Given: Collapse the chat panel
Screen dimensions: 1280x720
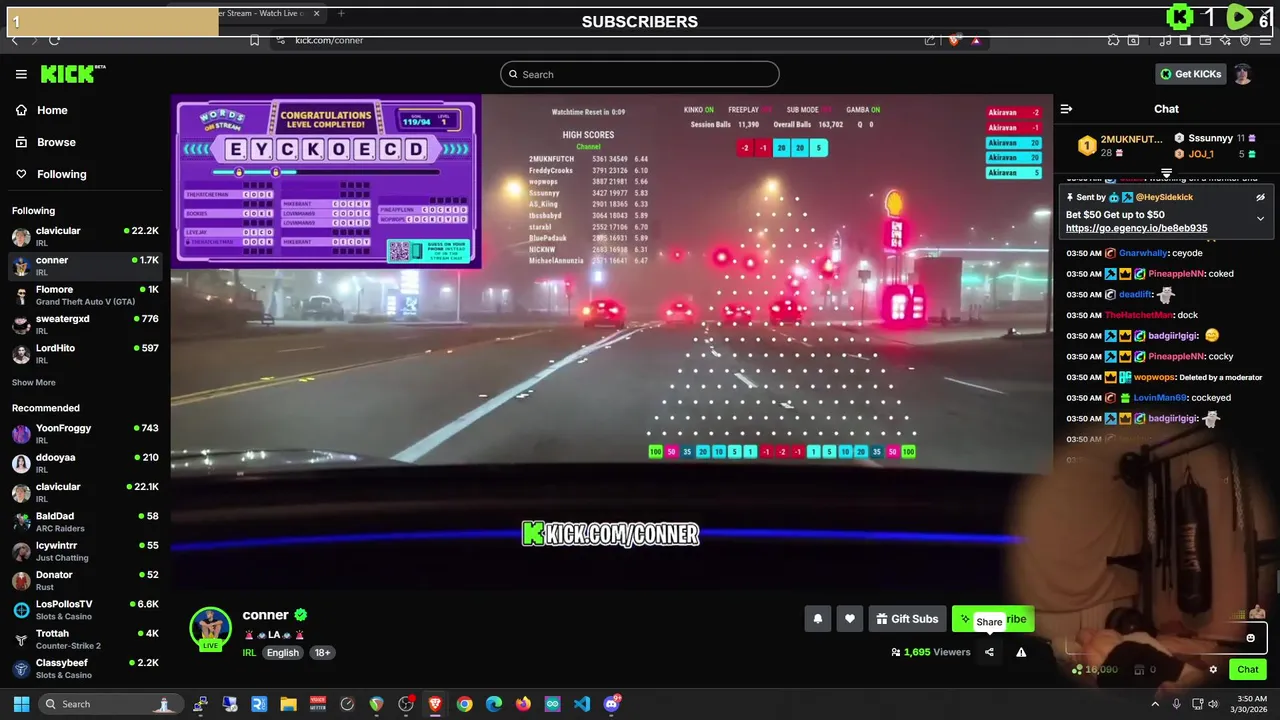Looking at the screenshot, I should pyautogui.click(x=1066, y=109).
